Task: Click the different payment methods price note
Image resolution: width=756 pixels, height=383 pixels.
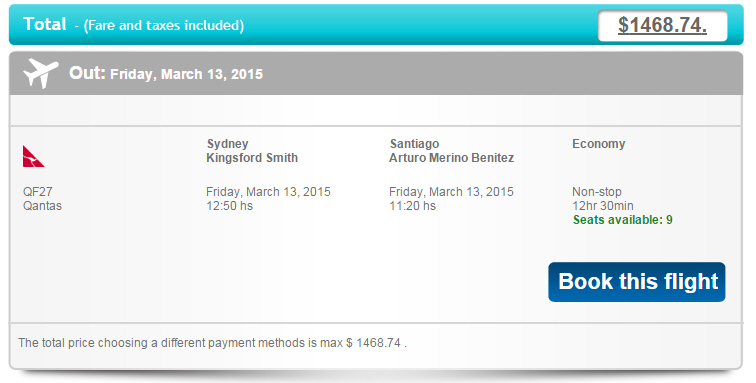Action: 213,343
